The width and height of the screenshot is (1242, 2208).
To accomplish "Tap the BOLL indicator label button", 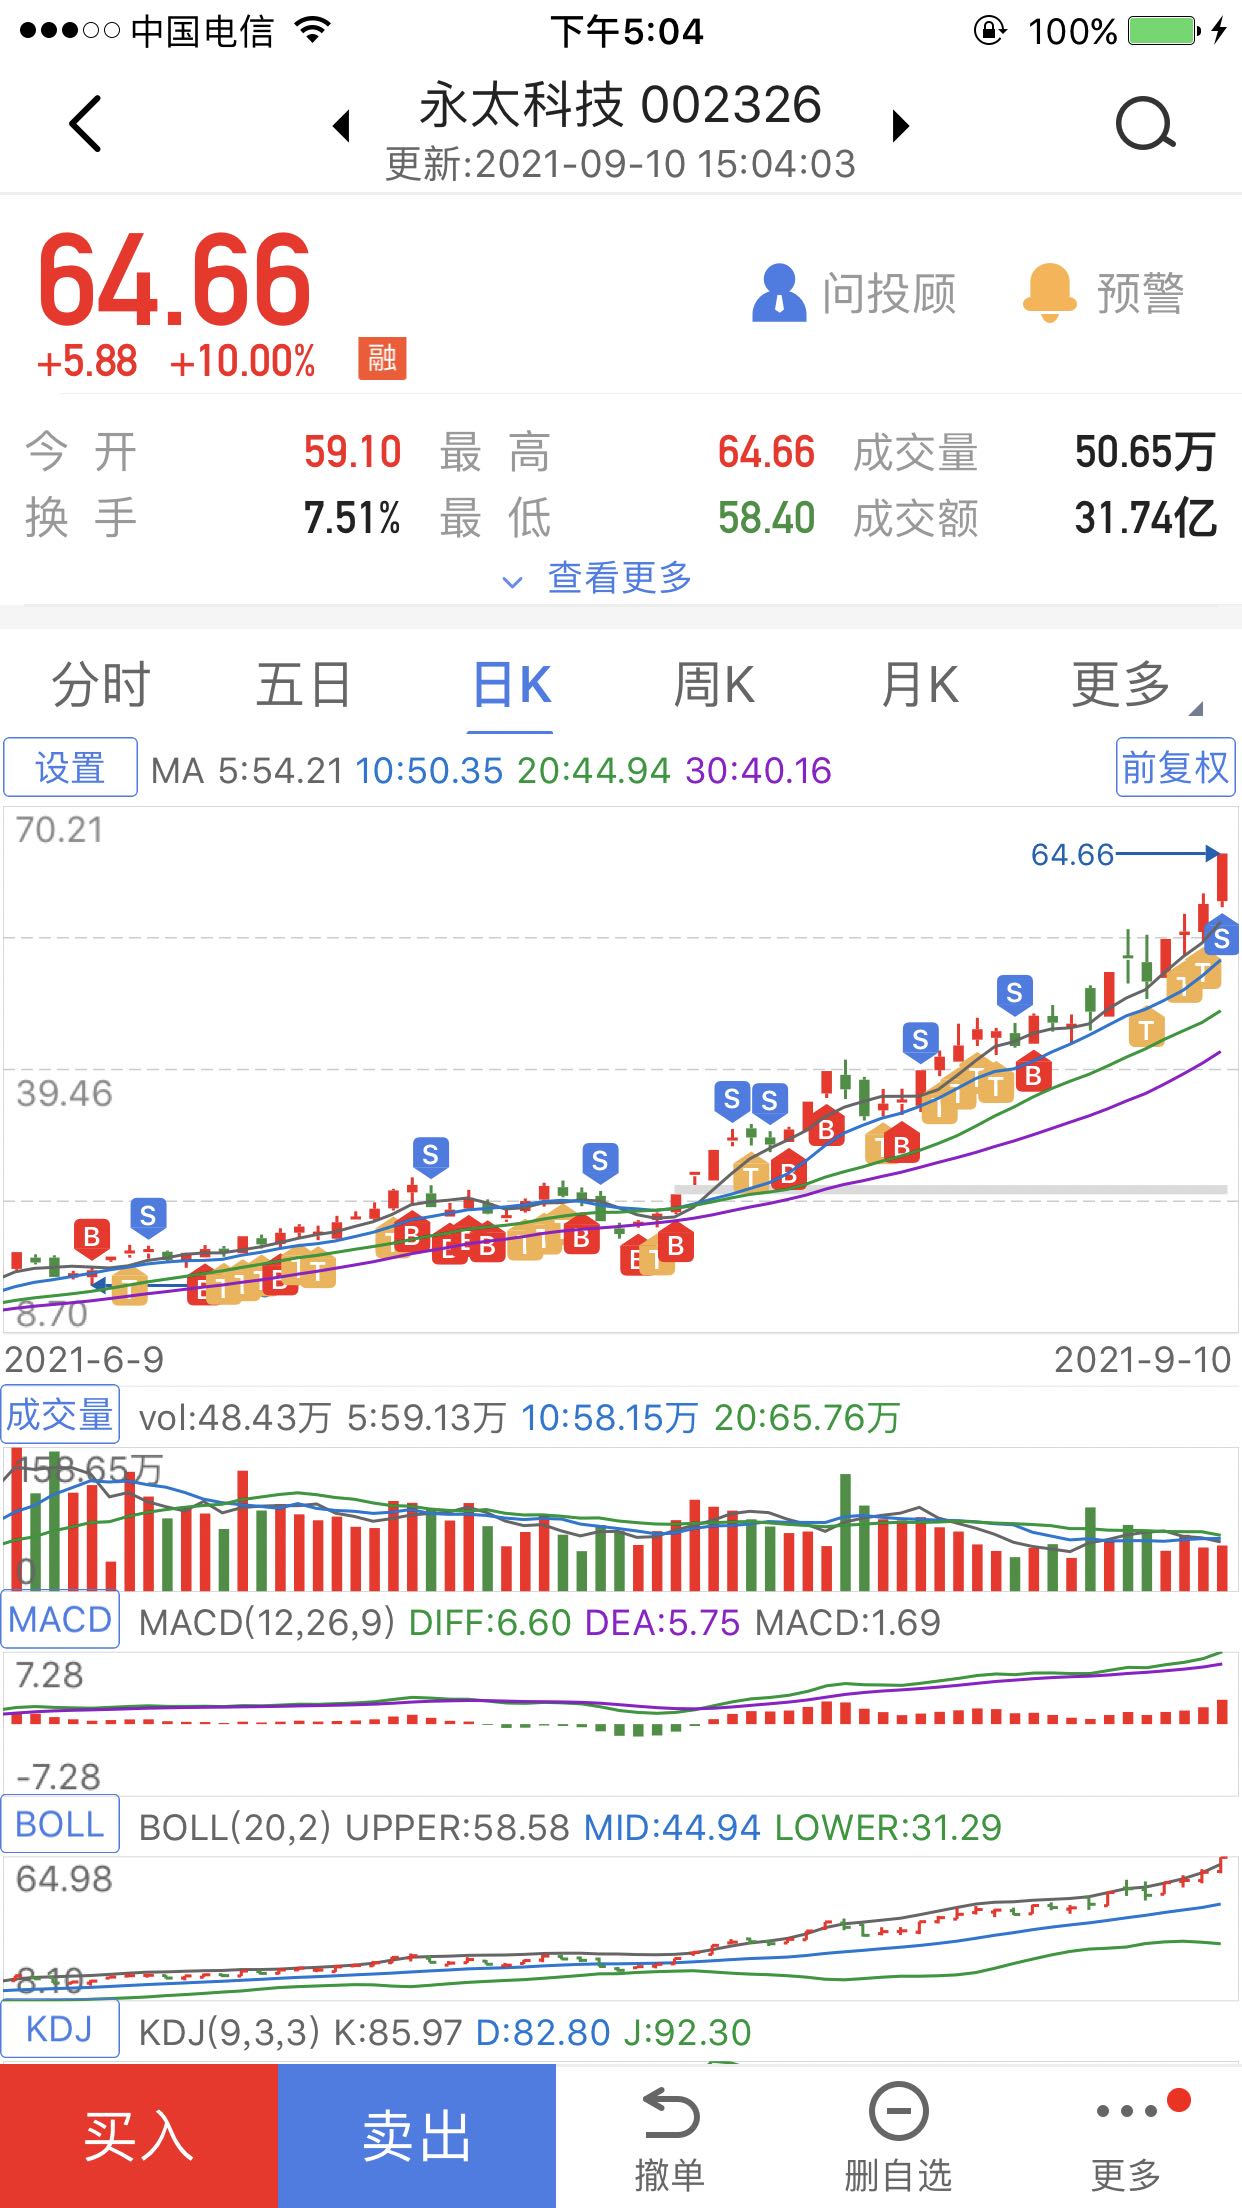I will (60, 1824).
